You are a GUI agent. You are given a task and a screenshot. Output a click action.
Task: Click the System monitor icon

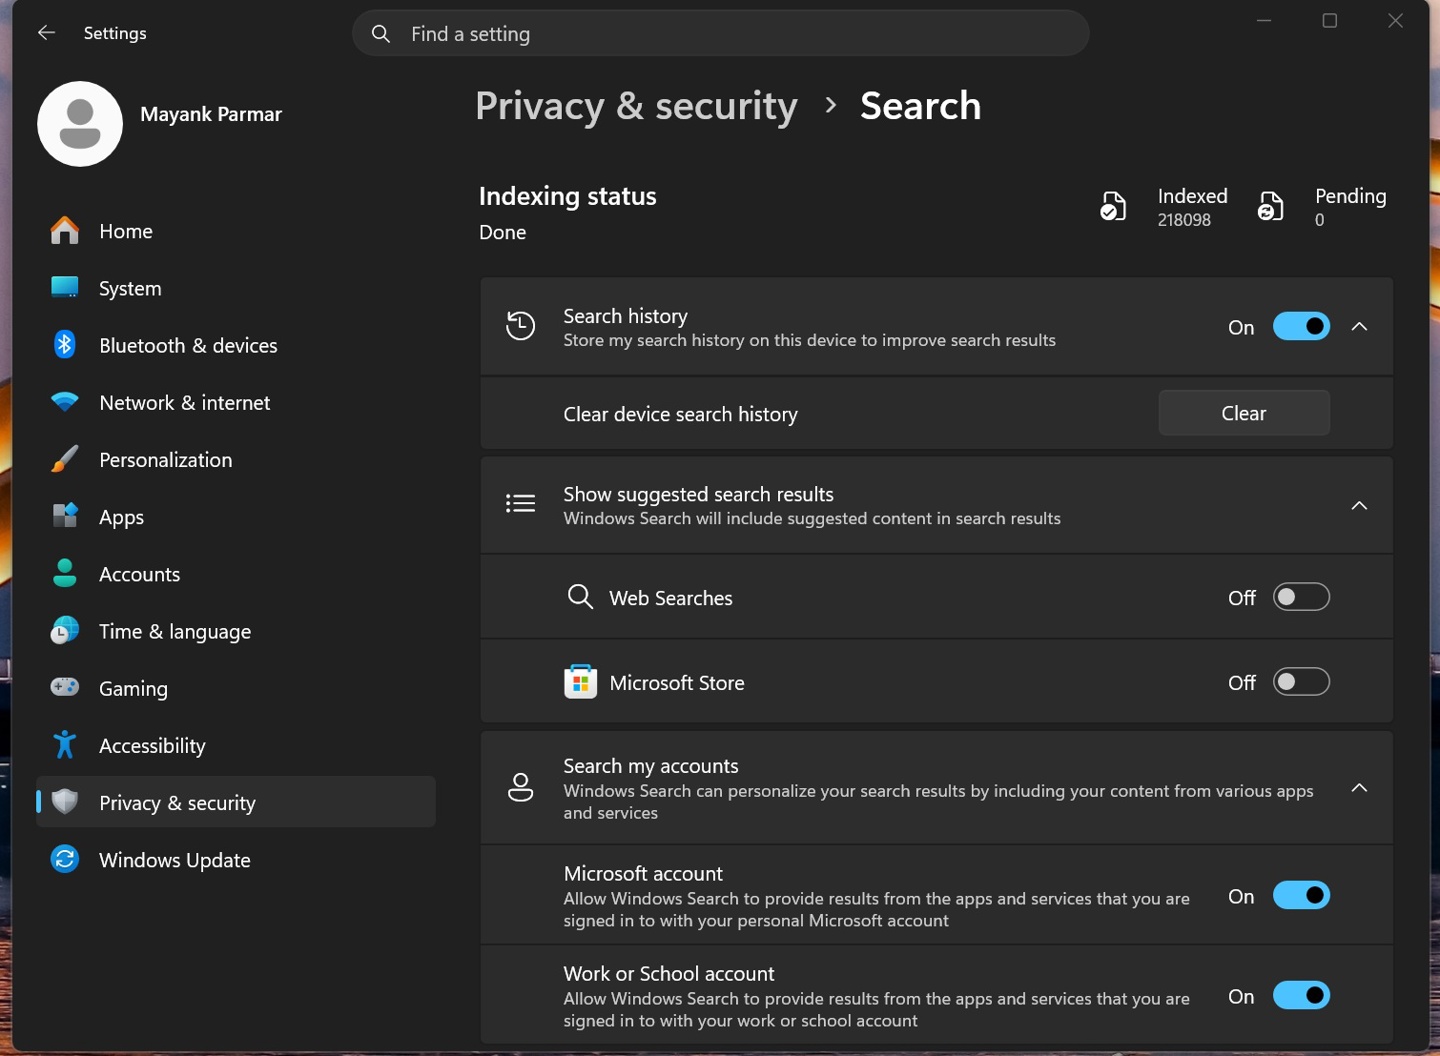(65, 288)
